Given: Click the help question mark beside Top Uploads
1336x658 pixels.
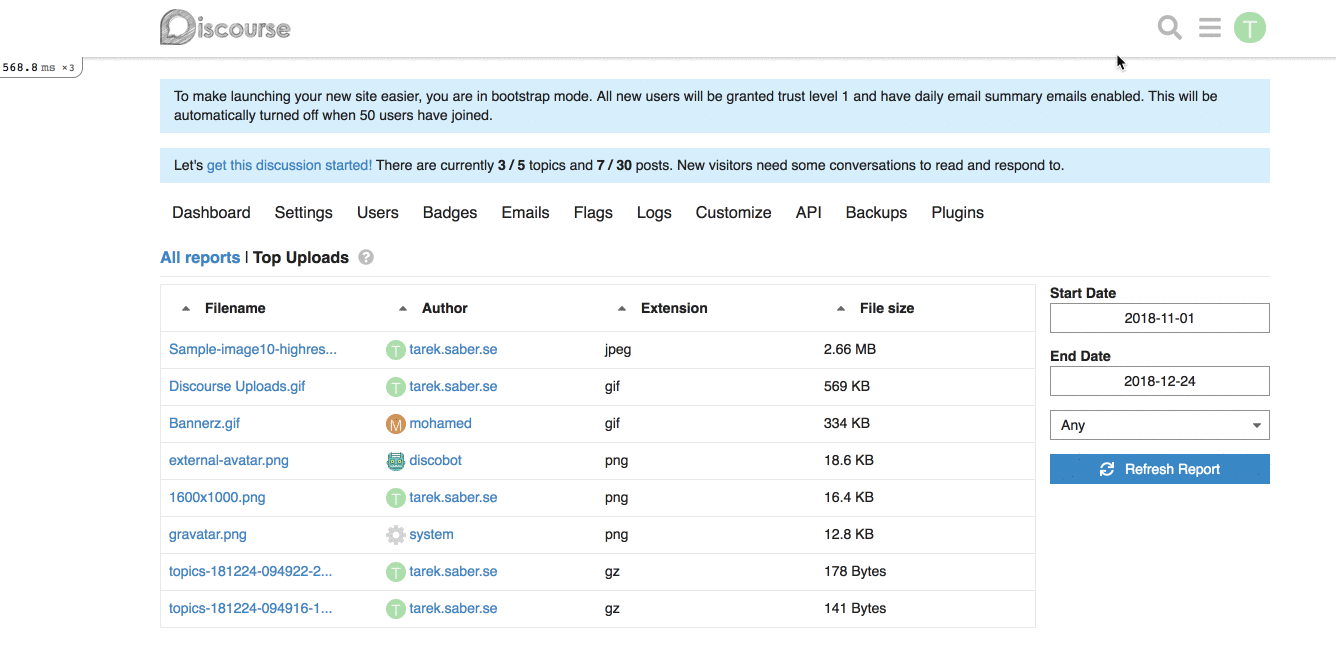Looking at the screenshot, I should click(366, 257).
